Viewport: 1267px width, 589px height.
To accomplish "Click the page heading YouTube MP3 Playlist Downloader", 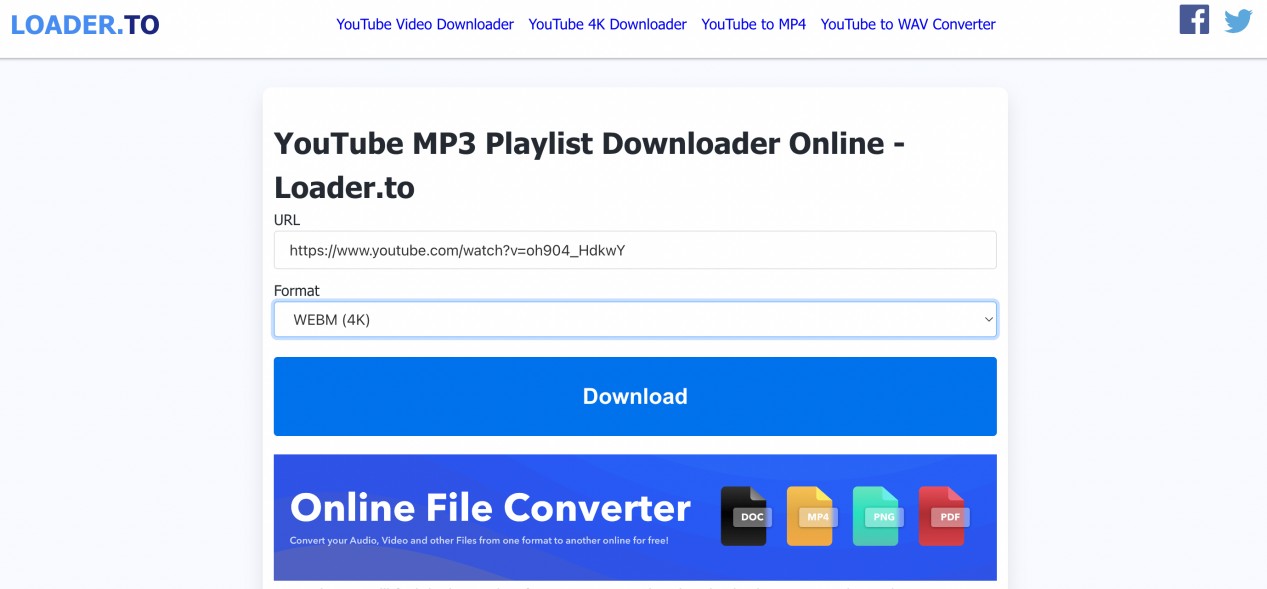I will tap(590, 165).
